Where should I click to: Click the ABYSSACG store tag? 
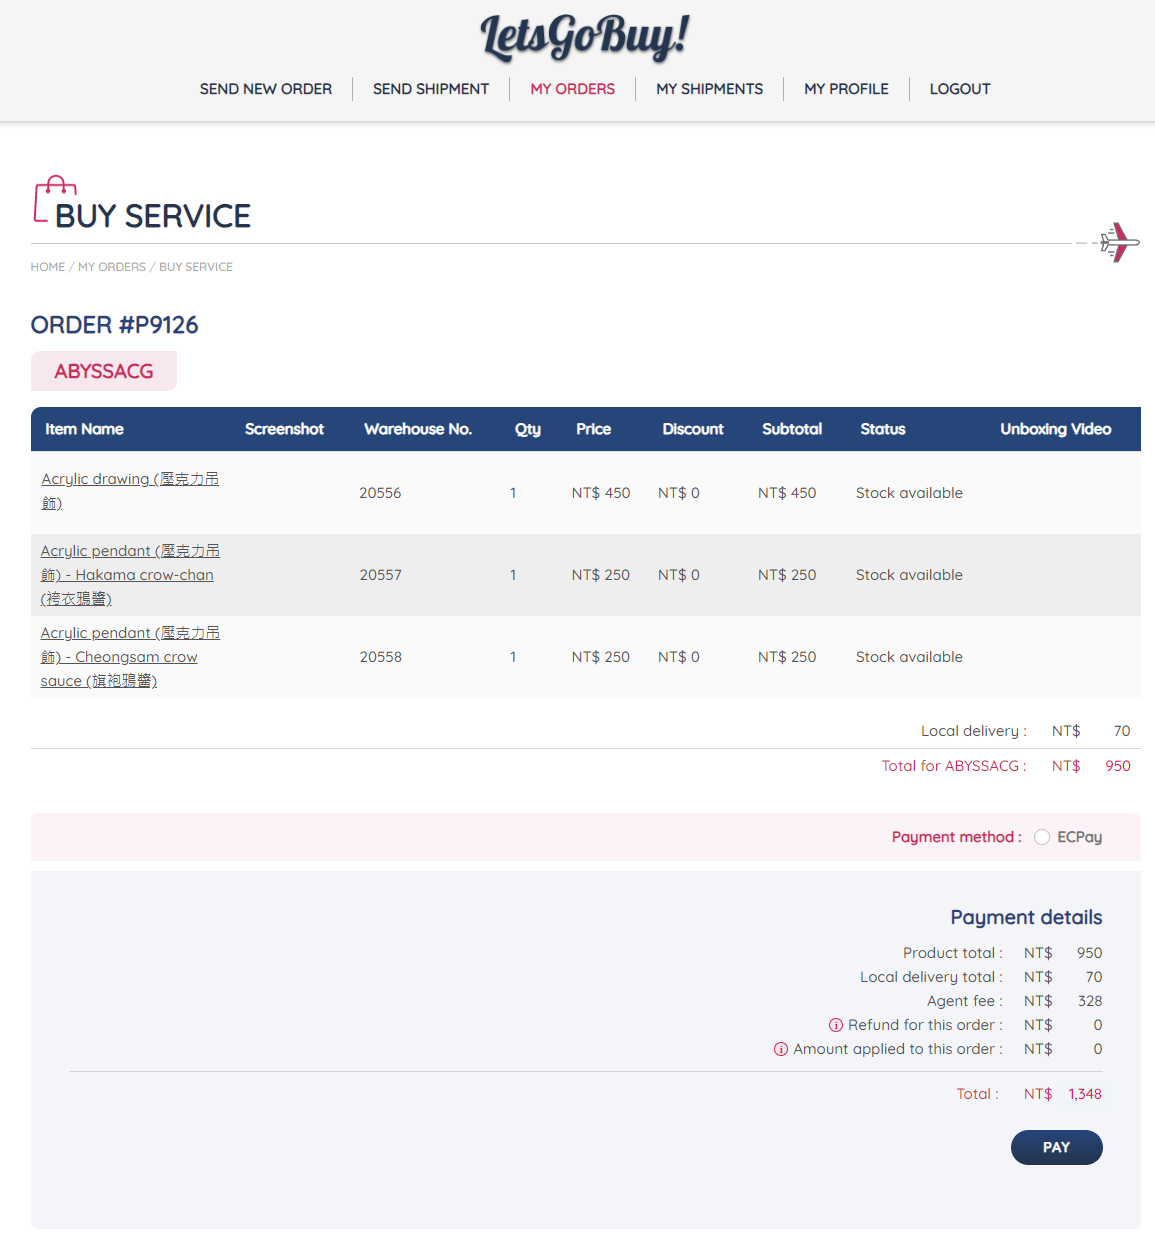(x=104, y=371)
